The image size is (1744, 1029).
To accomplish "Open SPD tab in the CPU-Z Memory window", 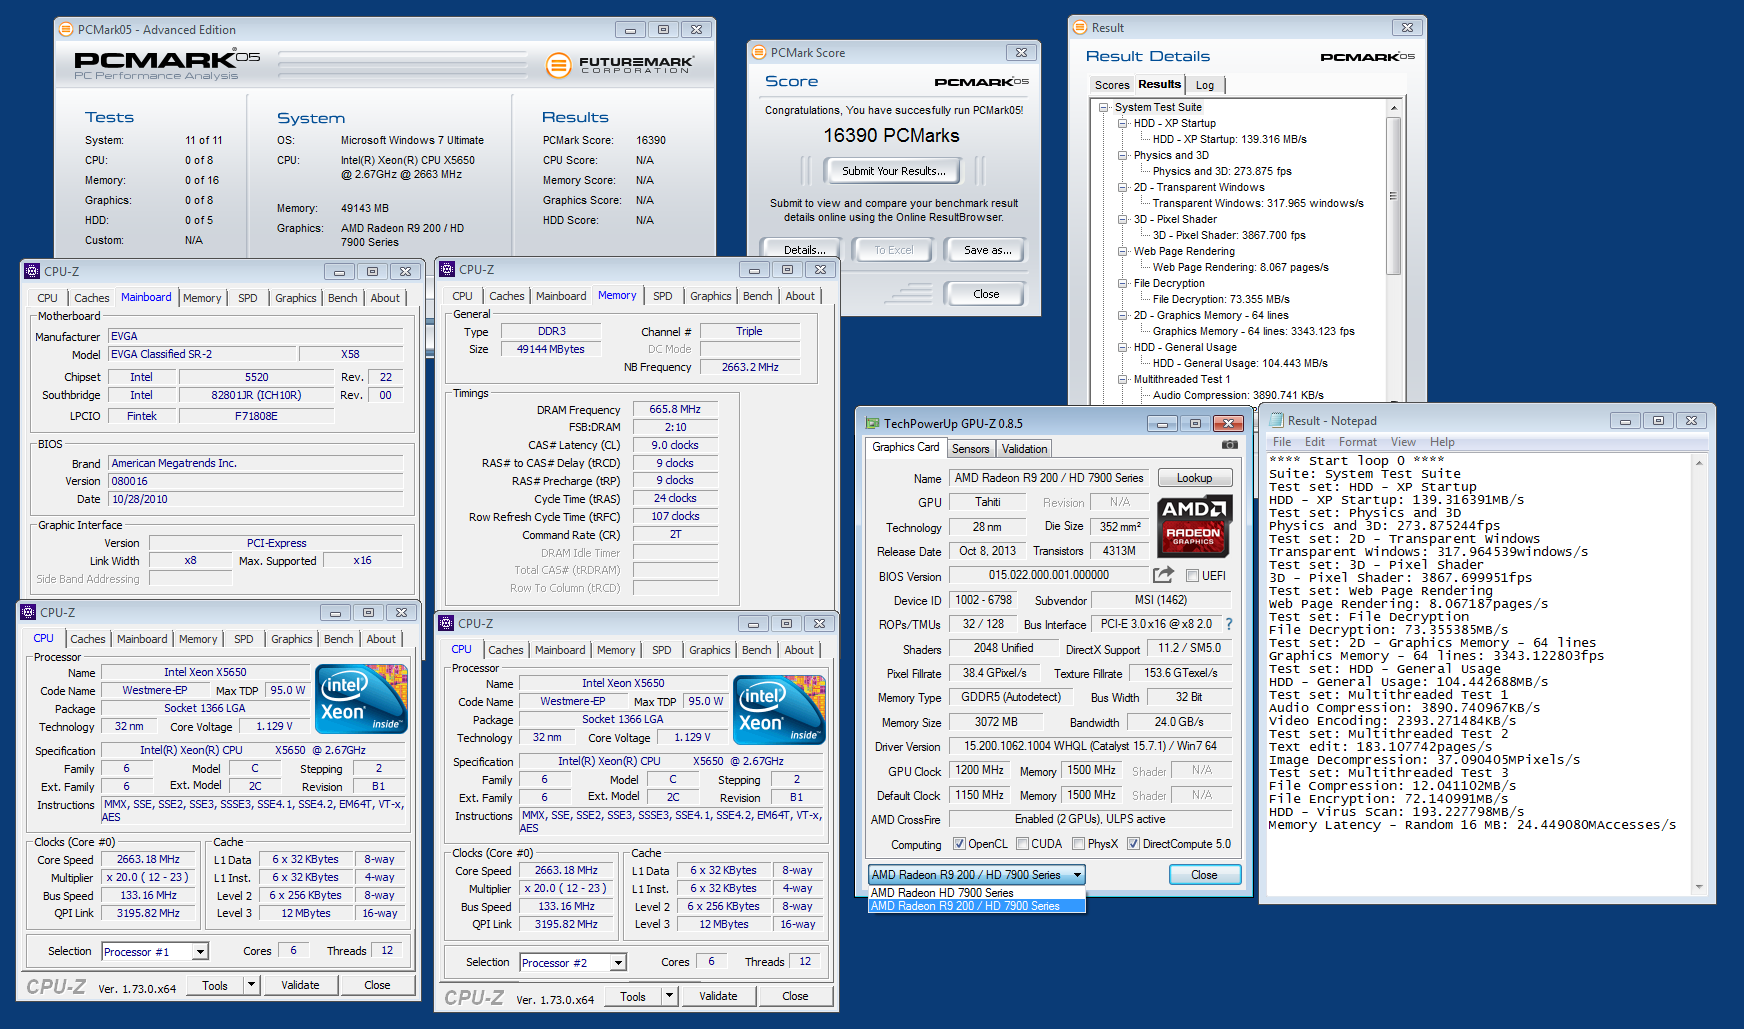I will coord(662,296).
